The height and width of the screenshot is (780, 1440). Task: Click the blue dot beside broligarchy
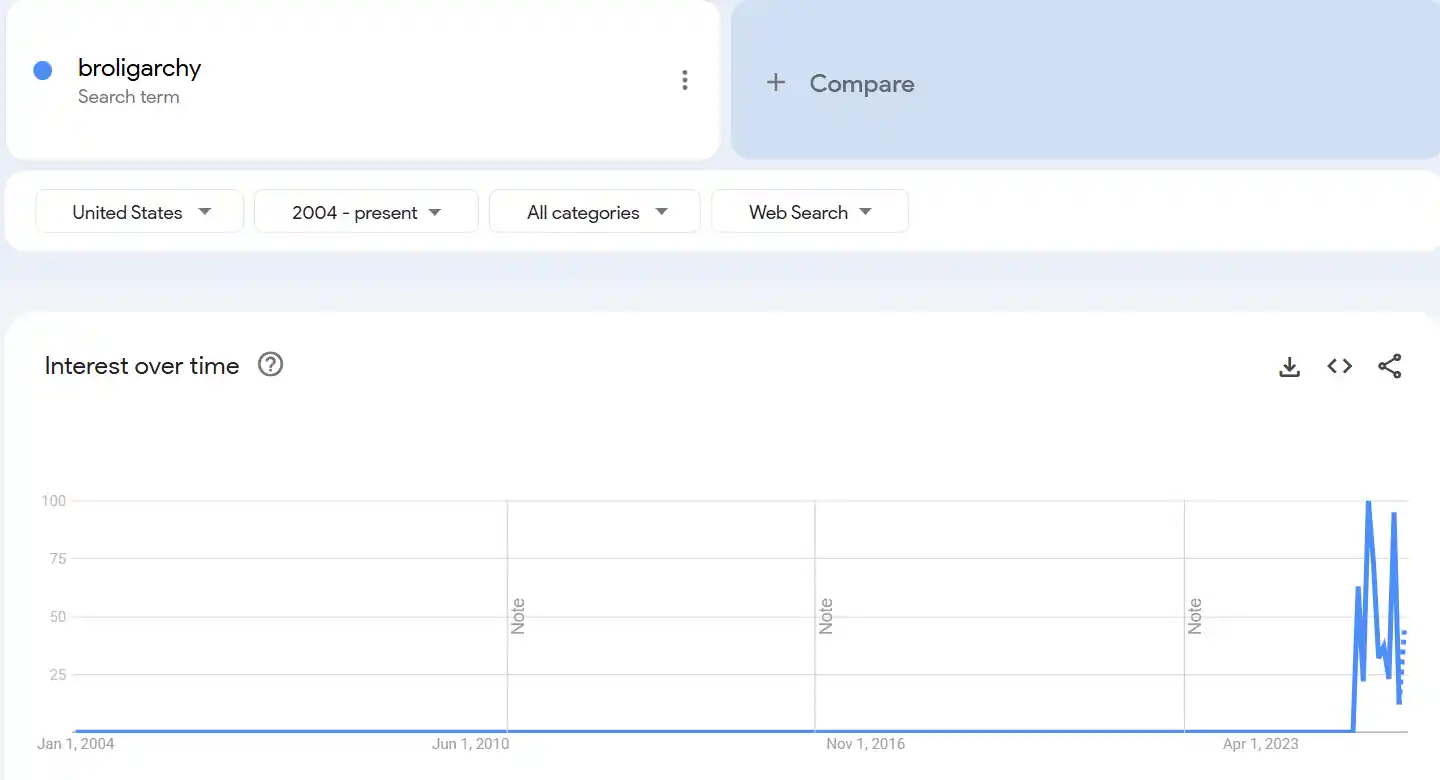click(43, 70)
